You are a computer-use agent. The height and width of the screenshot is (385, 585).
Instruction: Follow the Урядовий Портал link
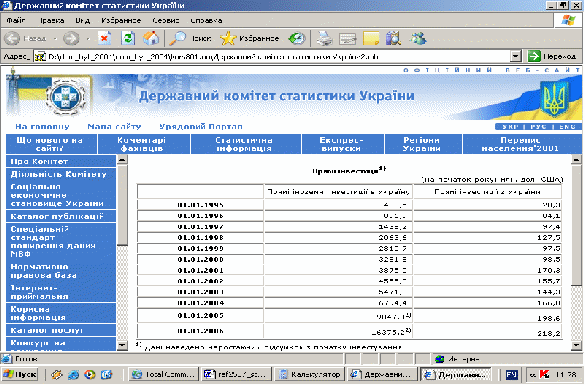point(201,126)
